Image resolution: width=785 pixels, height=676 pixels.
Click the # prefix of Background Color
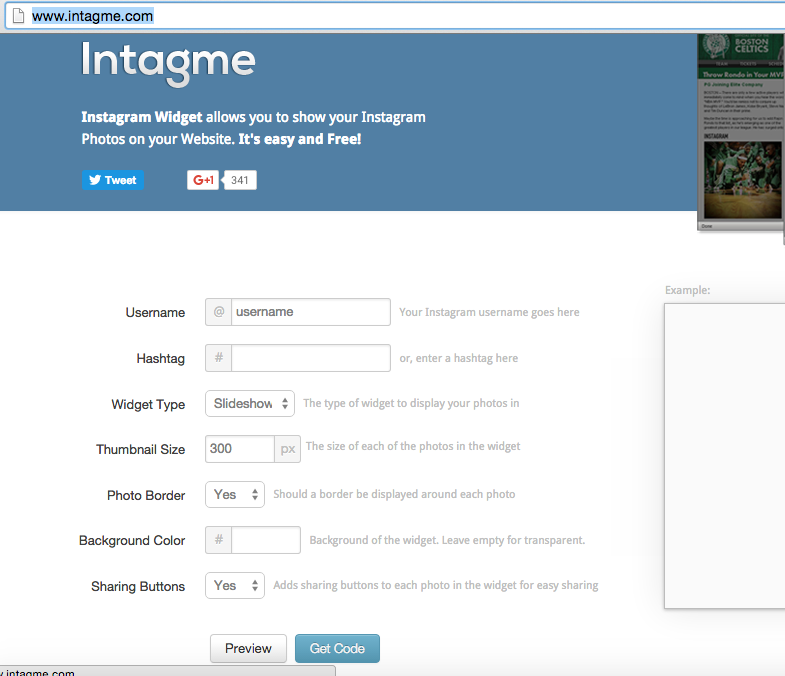(219, 540)
